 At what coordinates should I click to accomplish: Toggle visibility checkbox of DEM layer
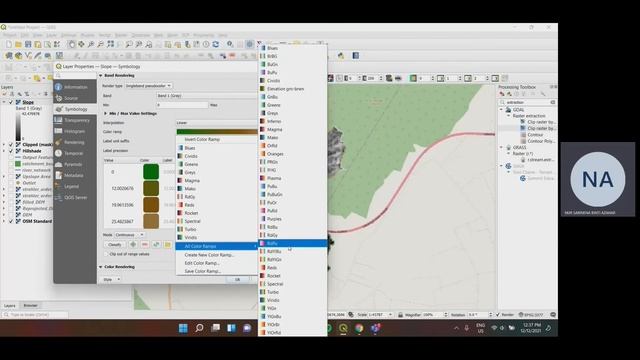point(11,215)
